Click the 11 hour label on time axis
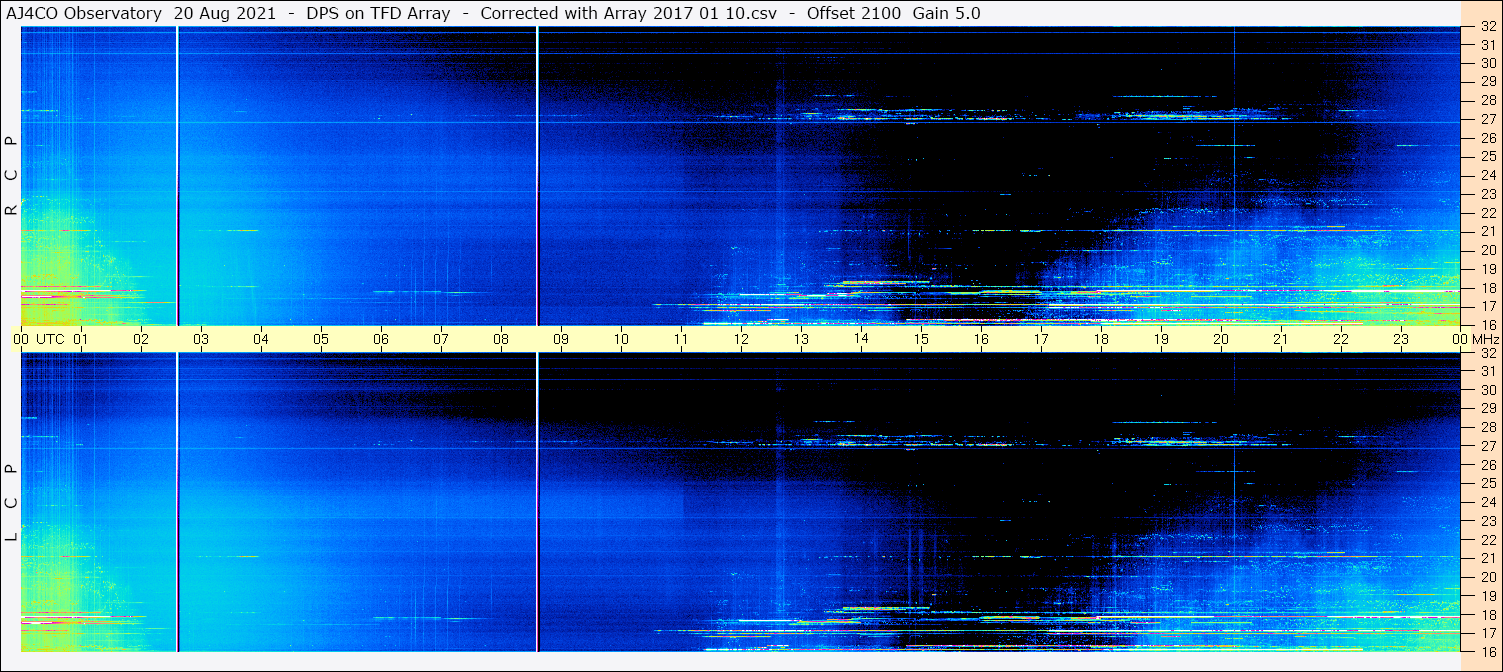Viewport: 1503px width, 672px height. (681, 339)
